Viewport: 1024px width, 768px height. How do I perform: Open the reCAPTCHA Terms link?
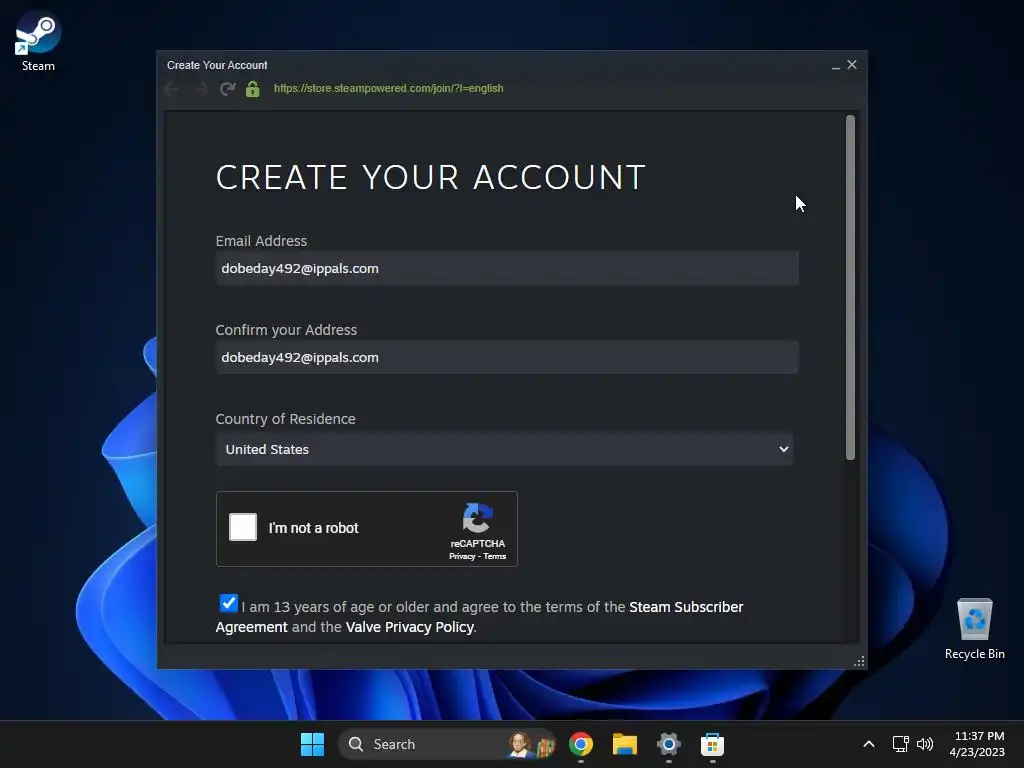[x=494, y=556]
